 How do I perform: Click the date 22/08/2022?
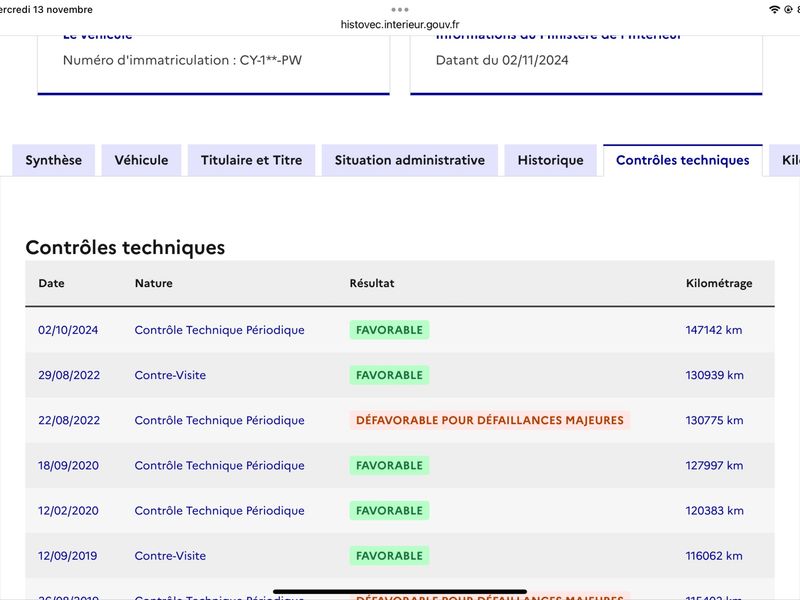pos(69,420)
